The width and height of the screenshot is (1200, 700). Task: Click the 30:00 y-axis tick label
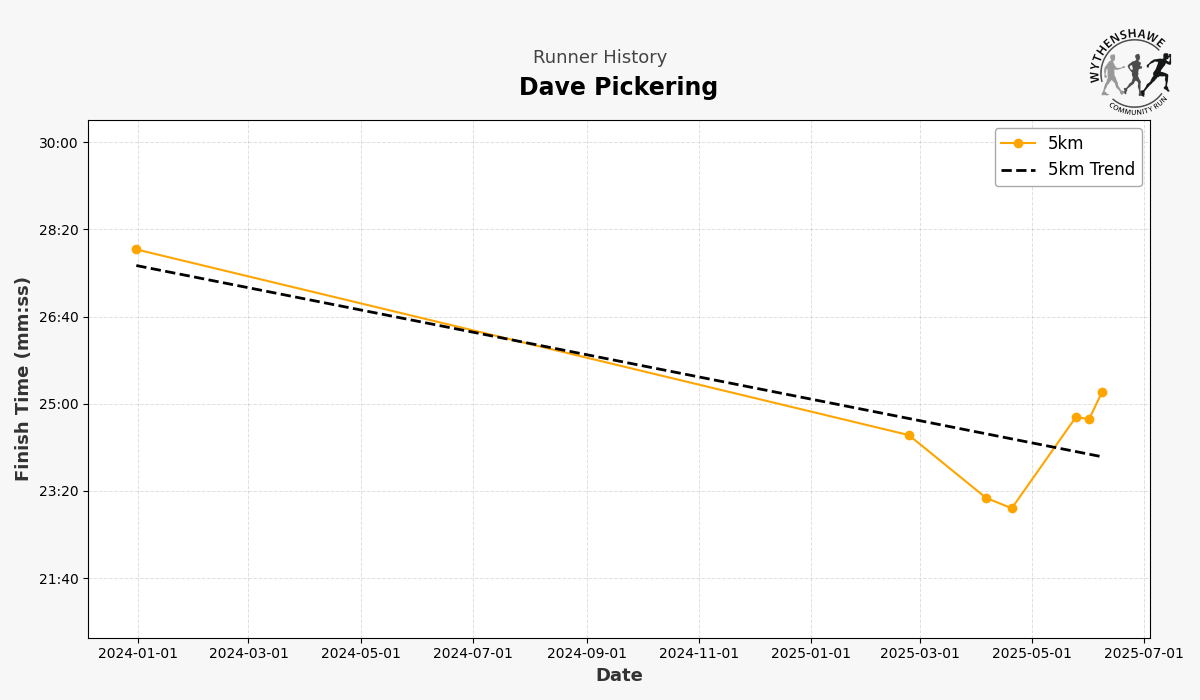(x=58, y=143)
